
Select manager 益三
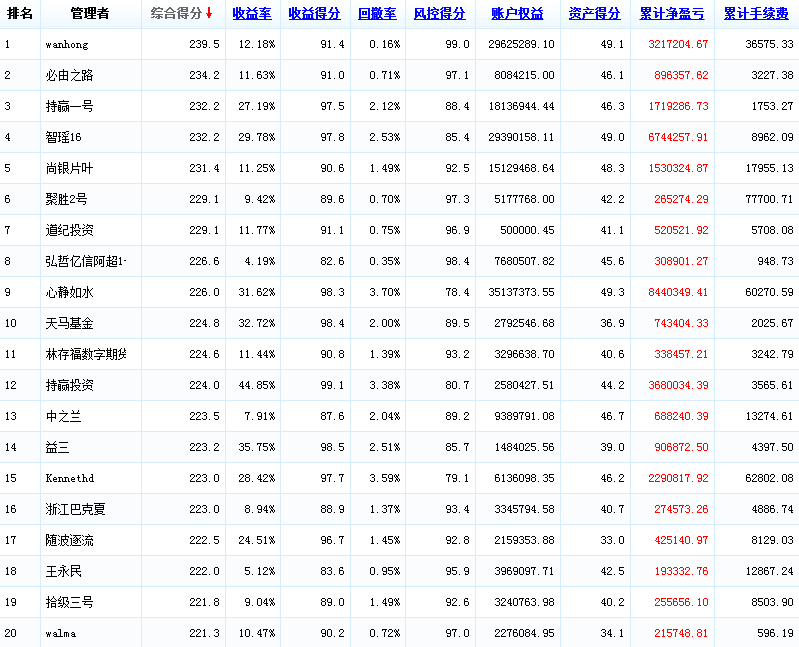pos(58,447)
